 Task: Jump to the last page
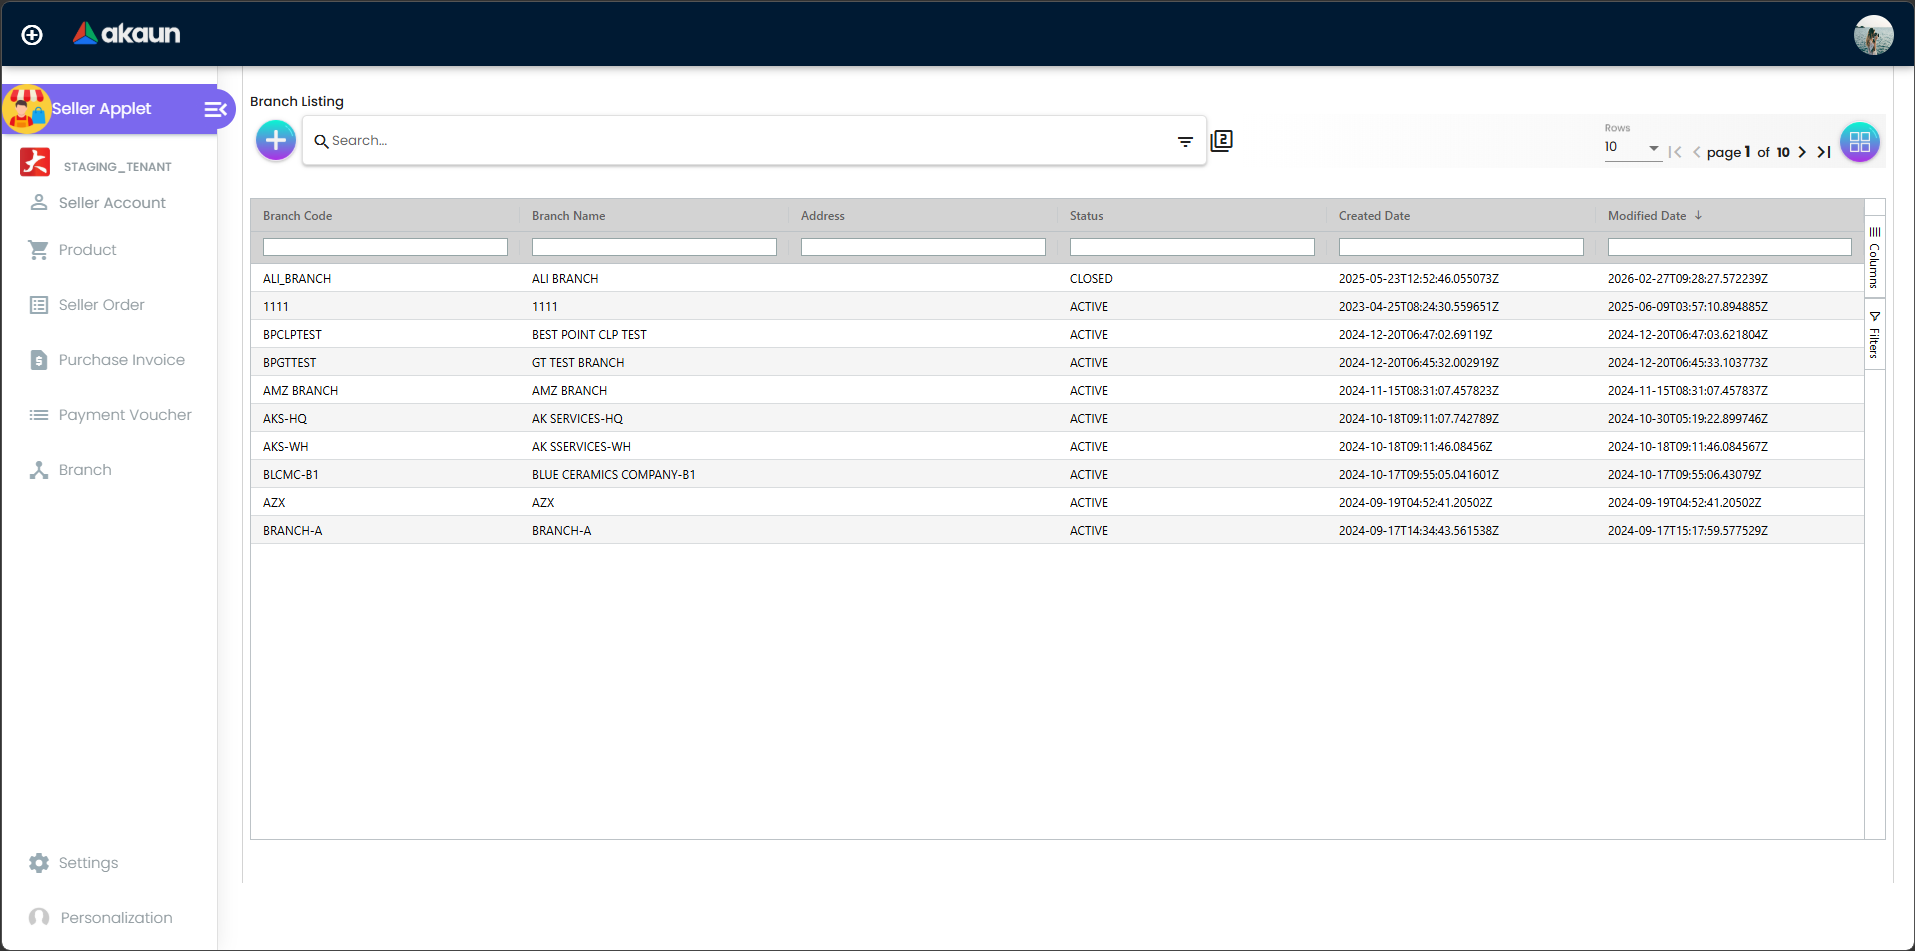(1824, 152)
